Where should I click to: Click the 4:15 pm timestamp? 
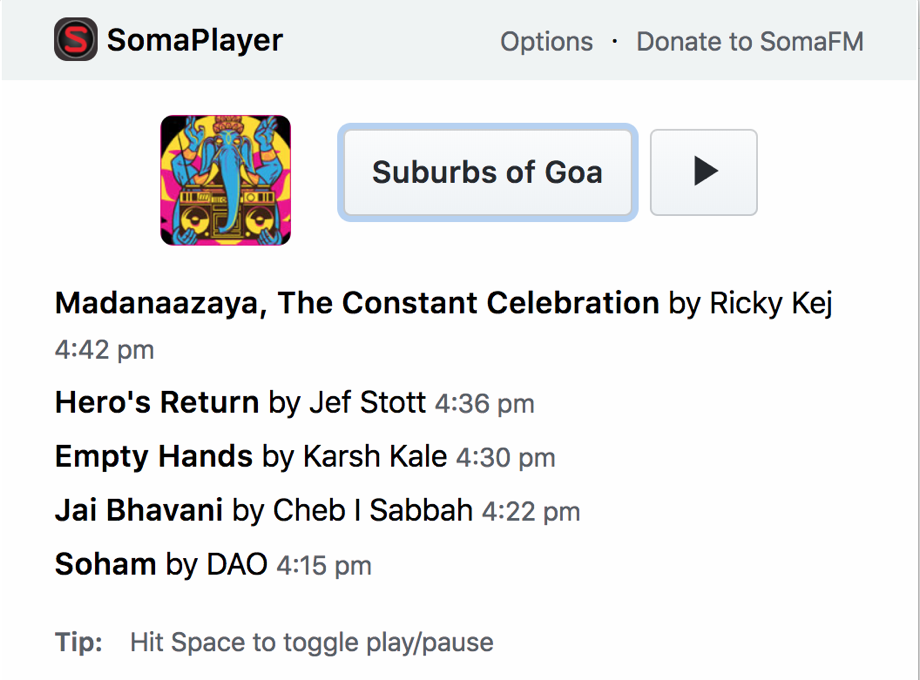pos(324,565)
